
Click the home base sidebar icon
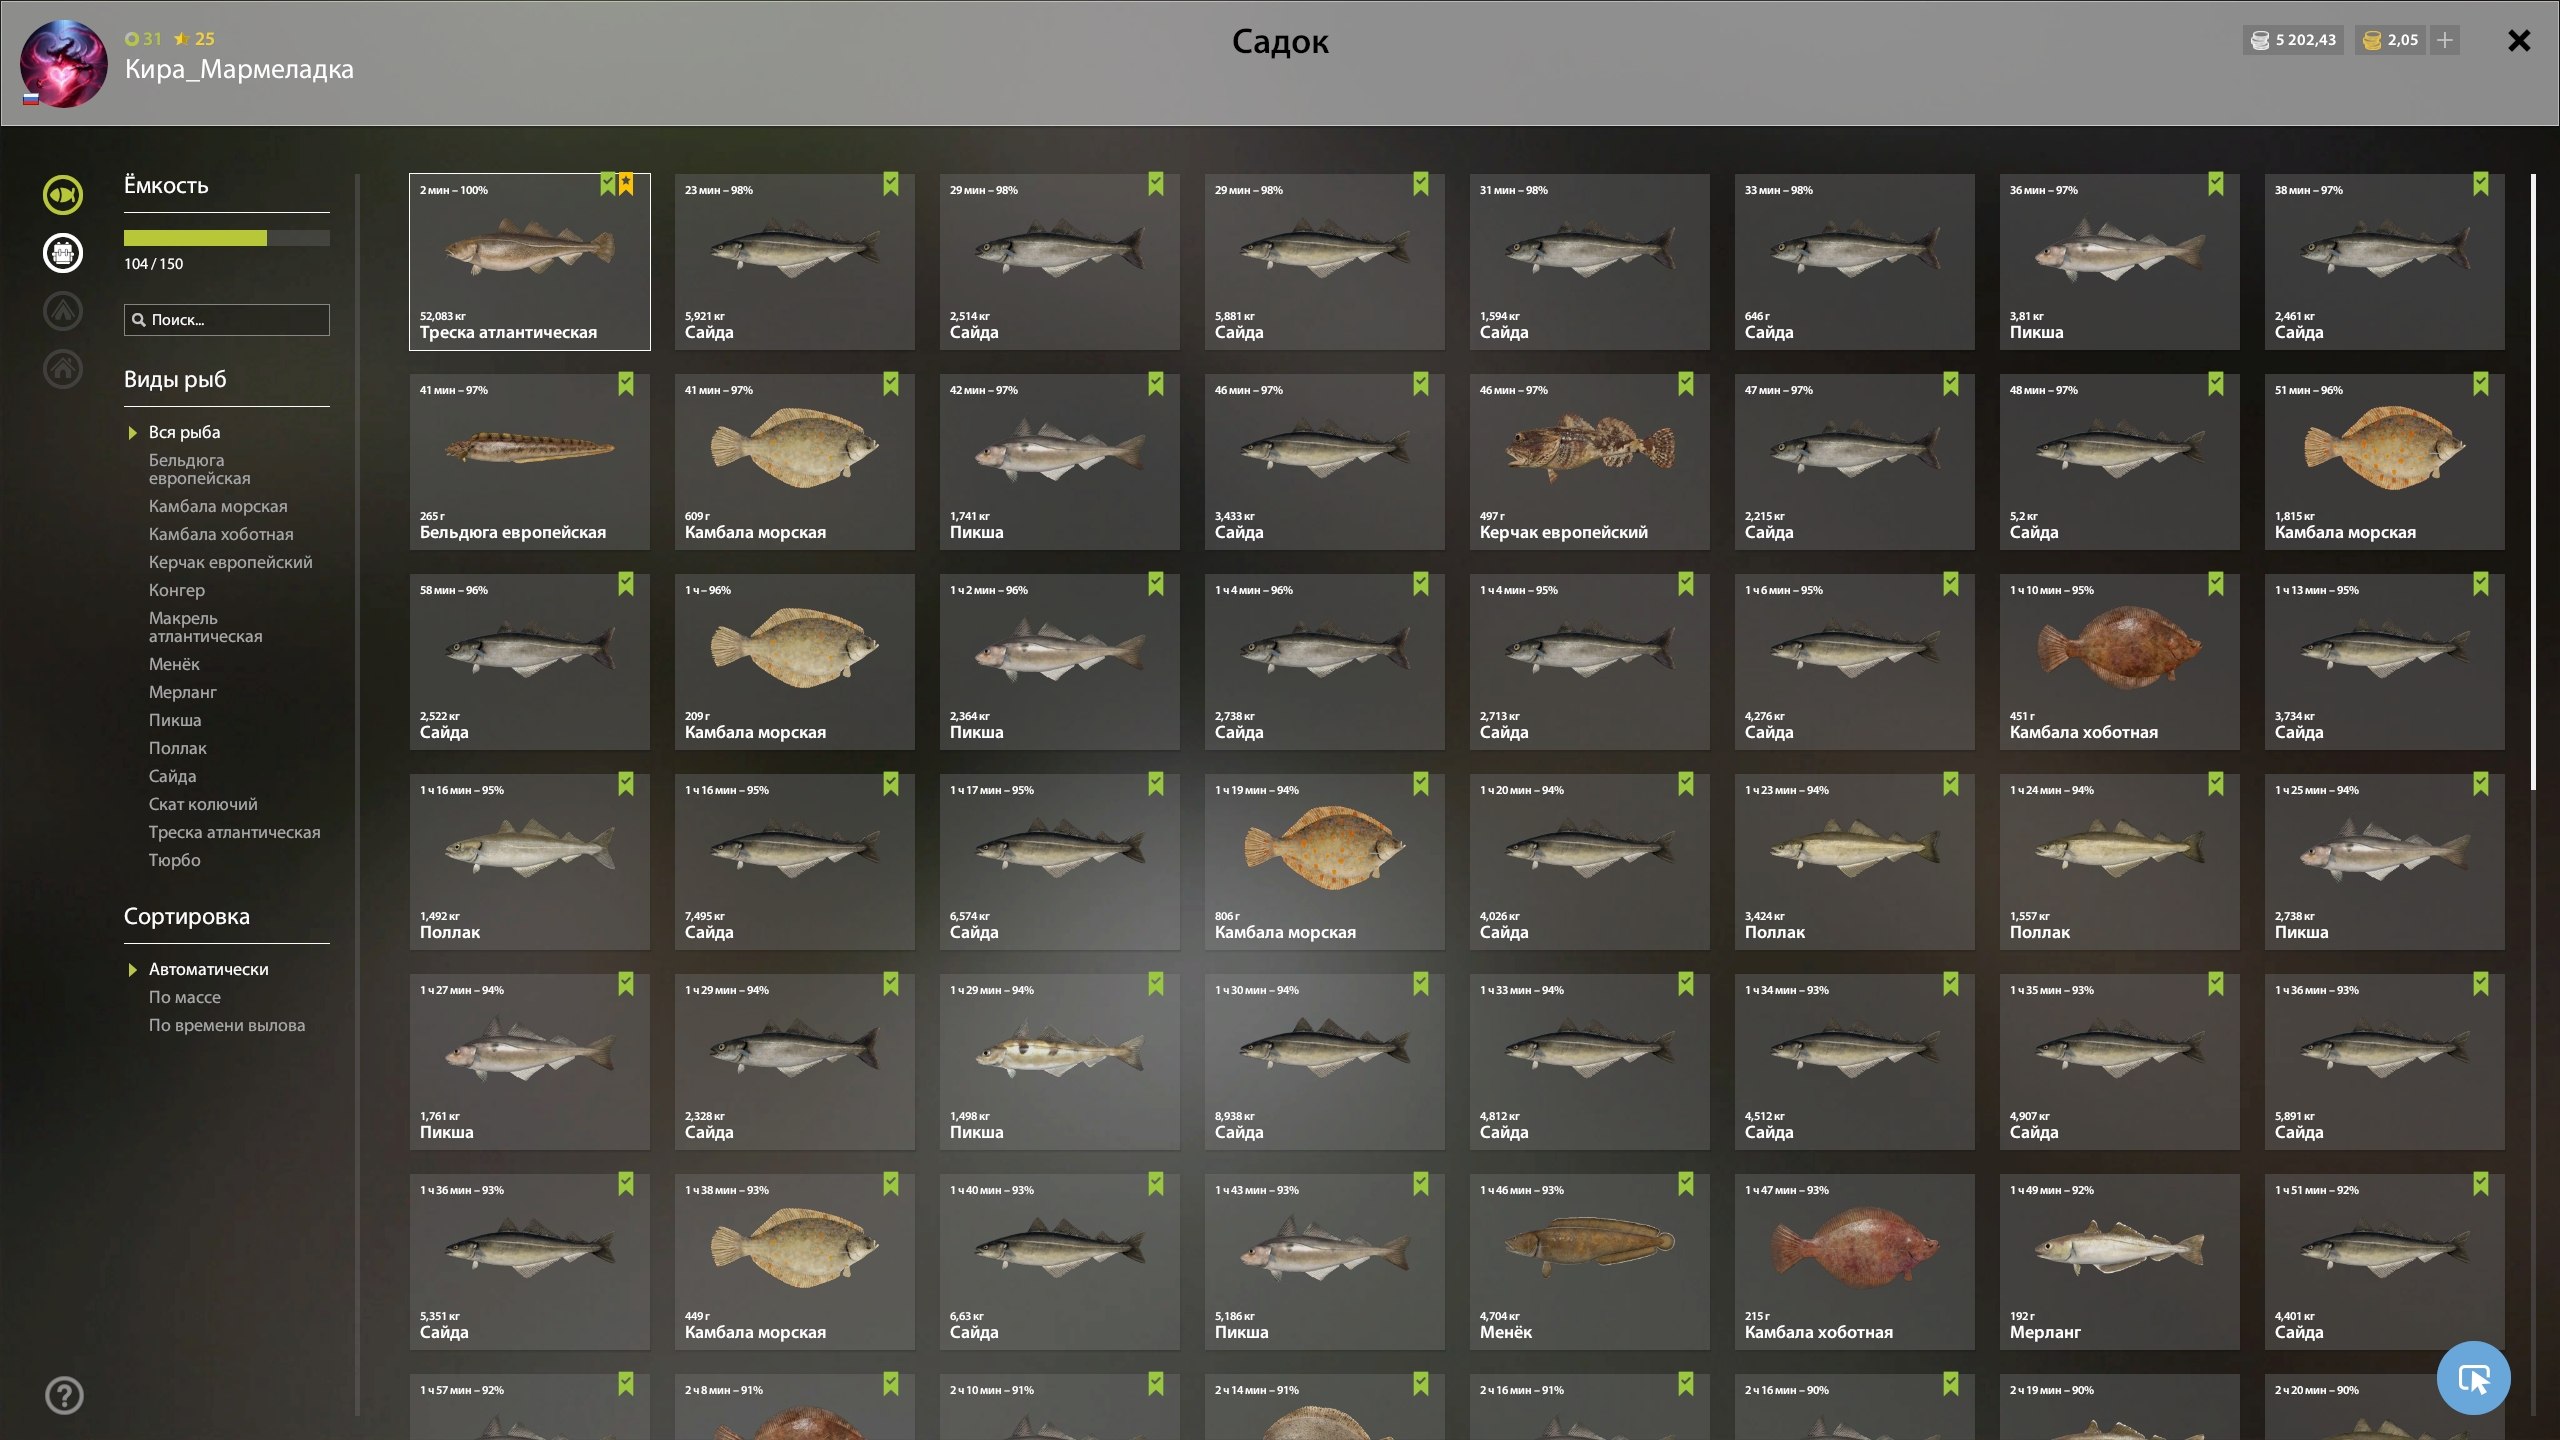pos(63,369)
